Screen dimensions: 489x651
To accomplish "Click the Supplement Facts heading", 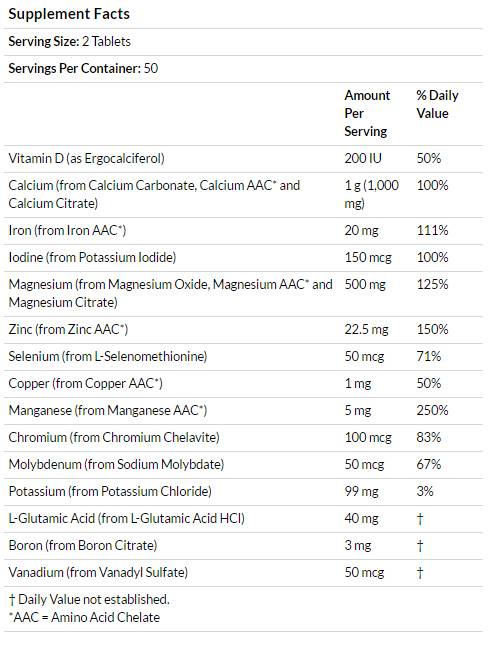I will click(x=69, y=14).
